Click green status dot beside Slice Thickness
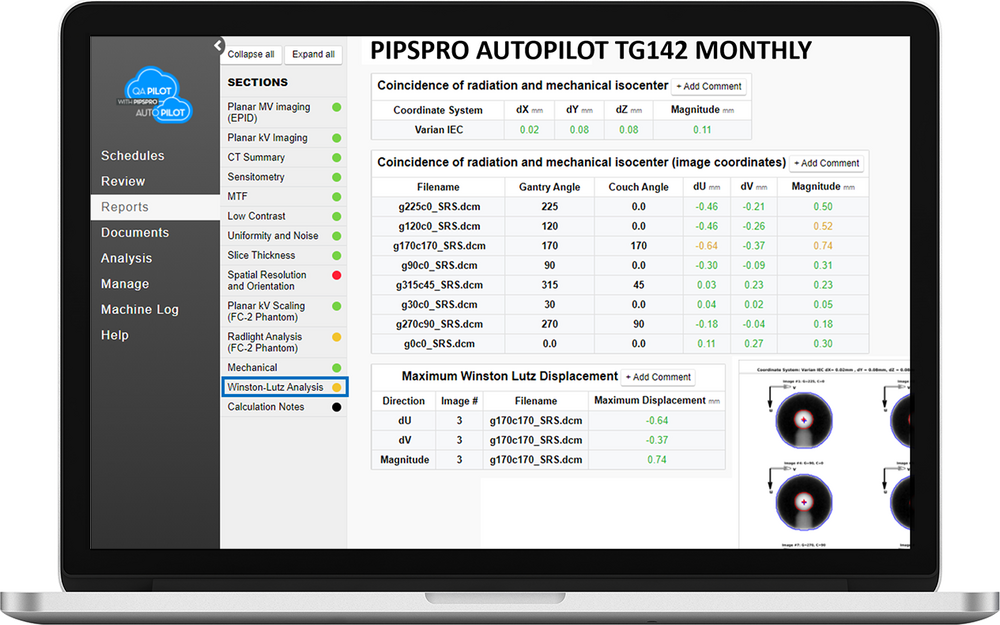 click(337, 256)
